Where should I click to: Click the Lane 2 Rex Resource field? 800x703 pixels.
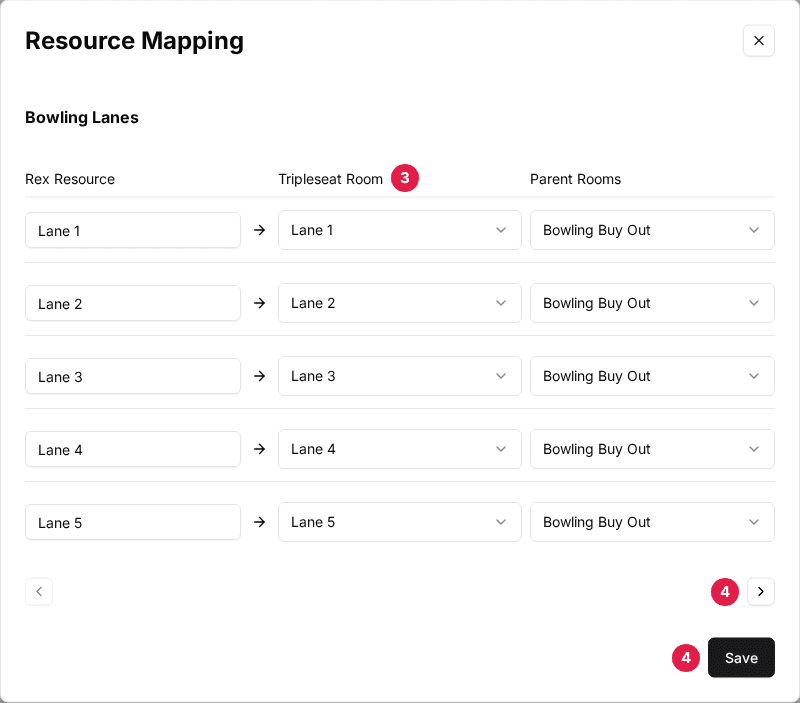pos(133,304)
